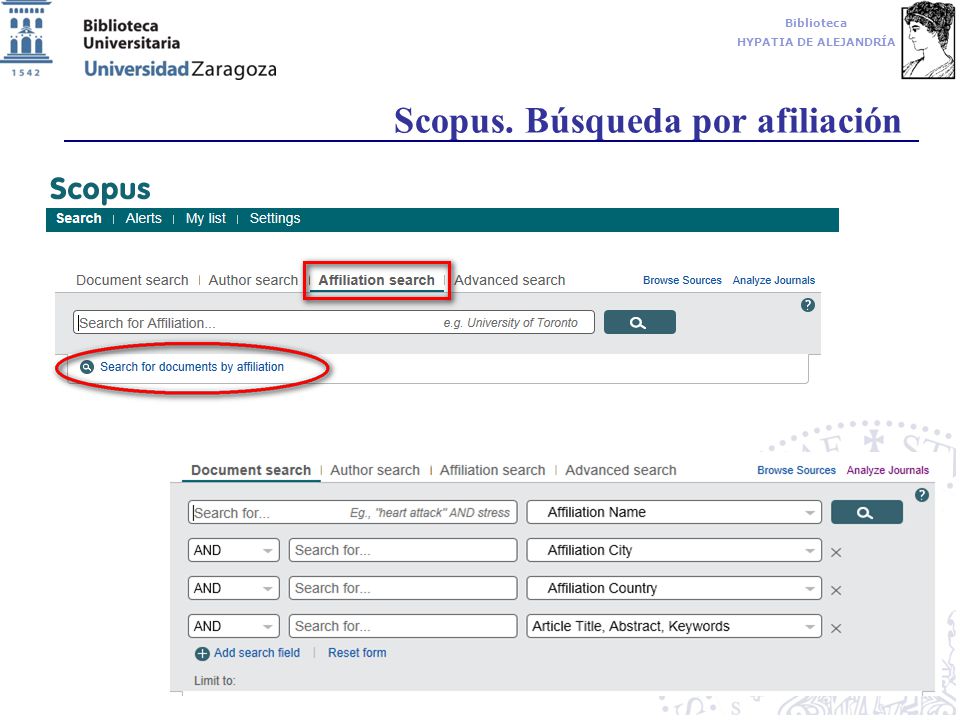Open Browse Sources link in lower panel
Image resolution: width=960 pixels, height=720 pixels.
[796, 470]
